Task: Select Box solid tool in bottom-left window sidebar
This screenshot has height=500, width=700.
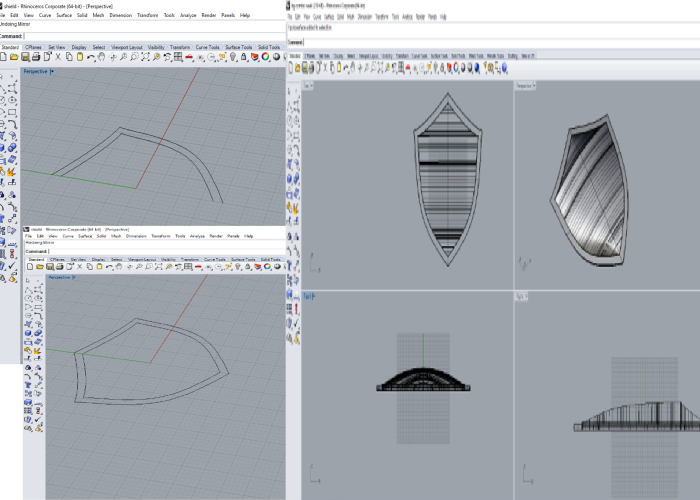Action: pos(29,333)
